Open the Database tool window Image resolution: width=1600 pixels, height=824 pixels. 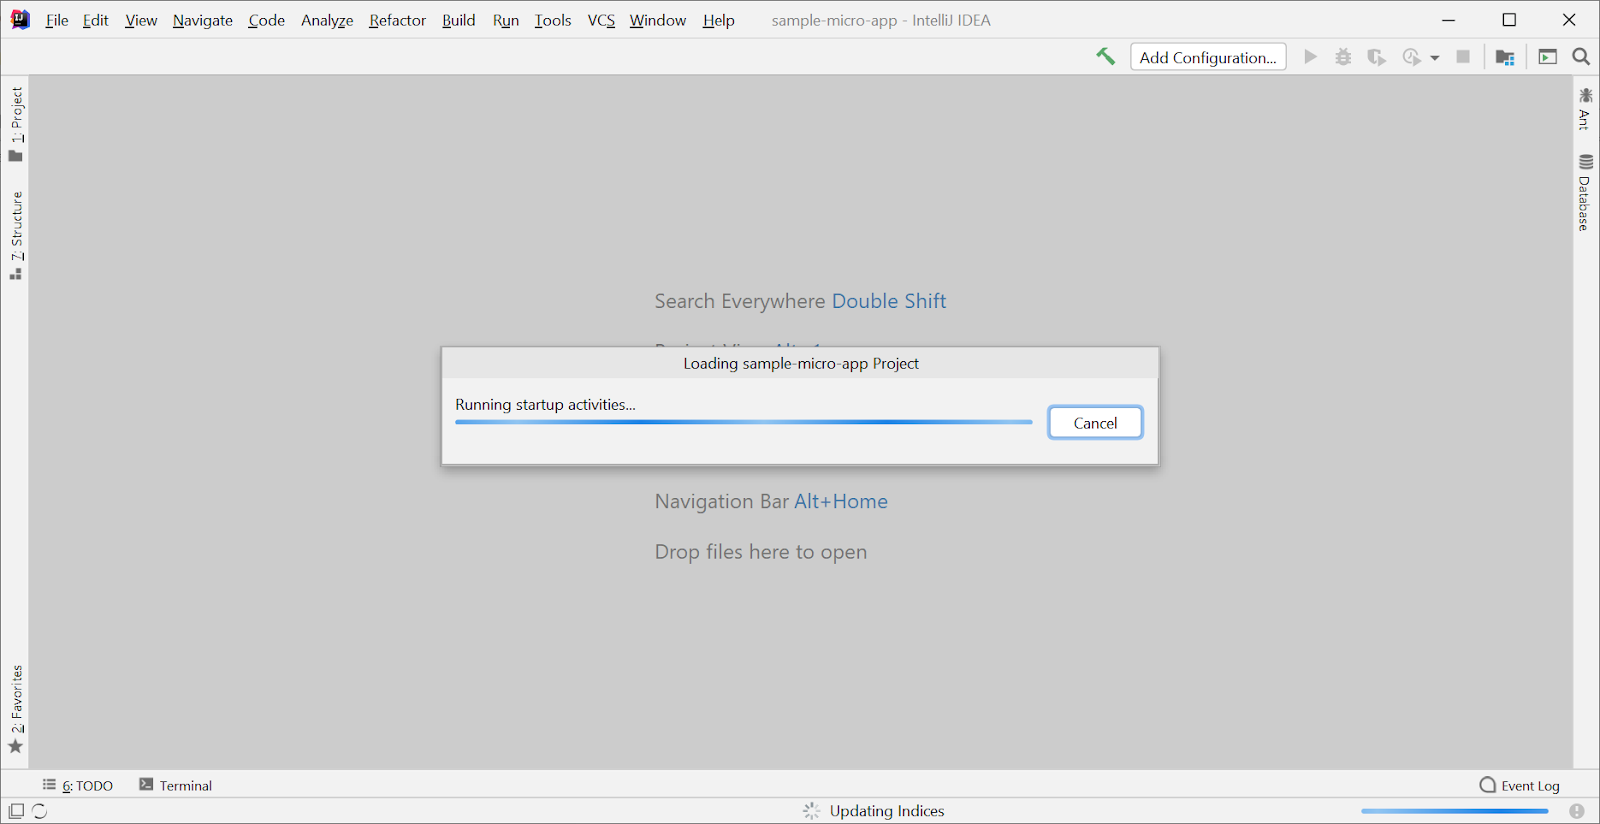[1585, 193]
